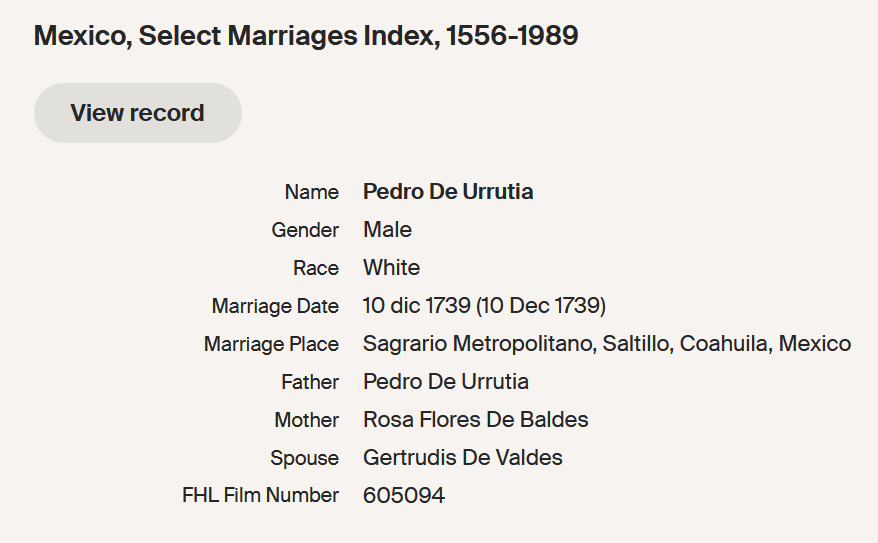This screenshot has width=878, height=543.
Task: Click the film number 605094
Action: coord(403,496)
